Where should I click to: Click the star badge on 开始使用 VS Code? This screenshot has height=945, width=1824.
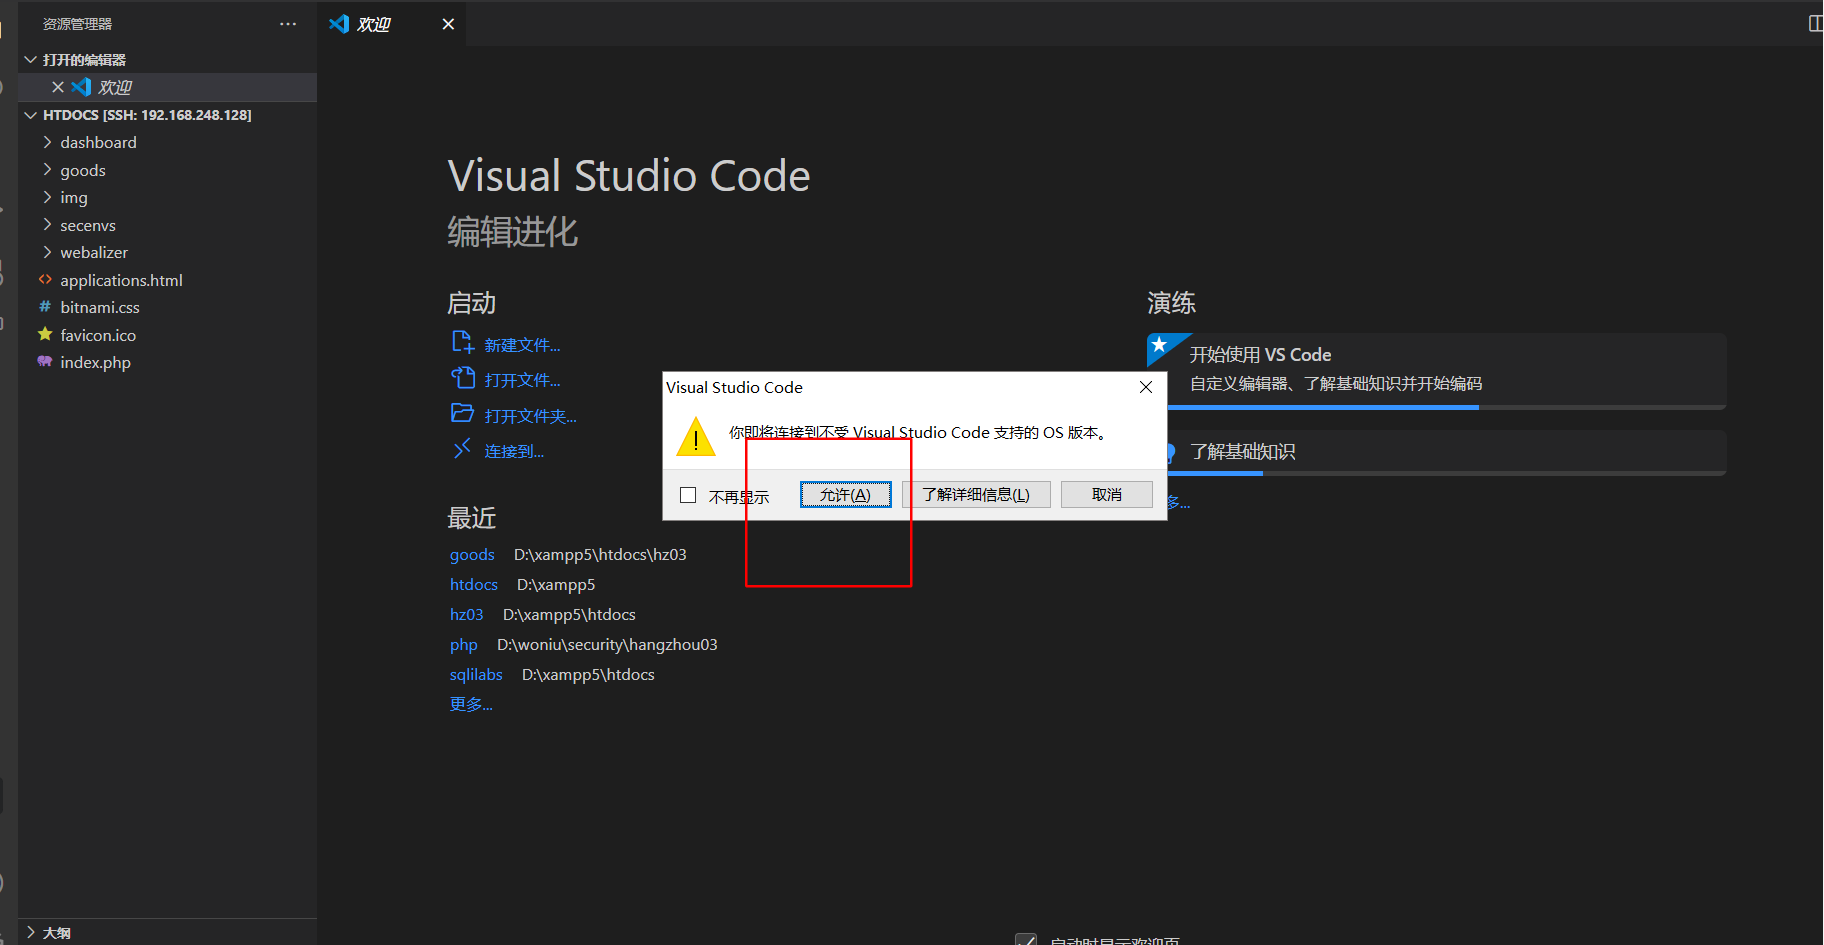(x=1159, y=345)
